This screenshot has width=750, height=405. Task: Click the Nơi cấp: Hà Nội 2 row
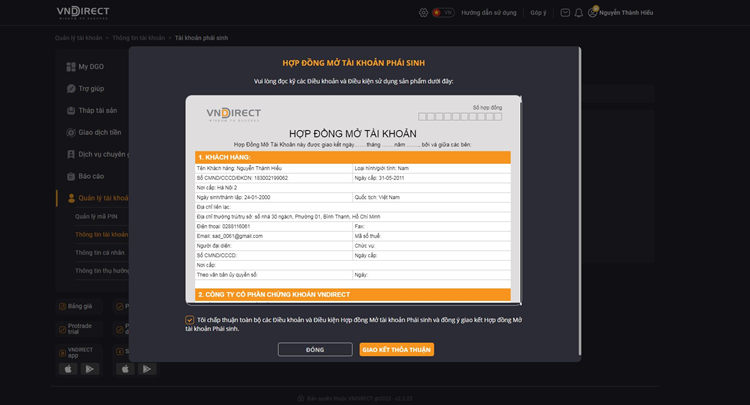coord(353,188)
